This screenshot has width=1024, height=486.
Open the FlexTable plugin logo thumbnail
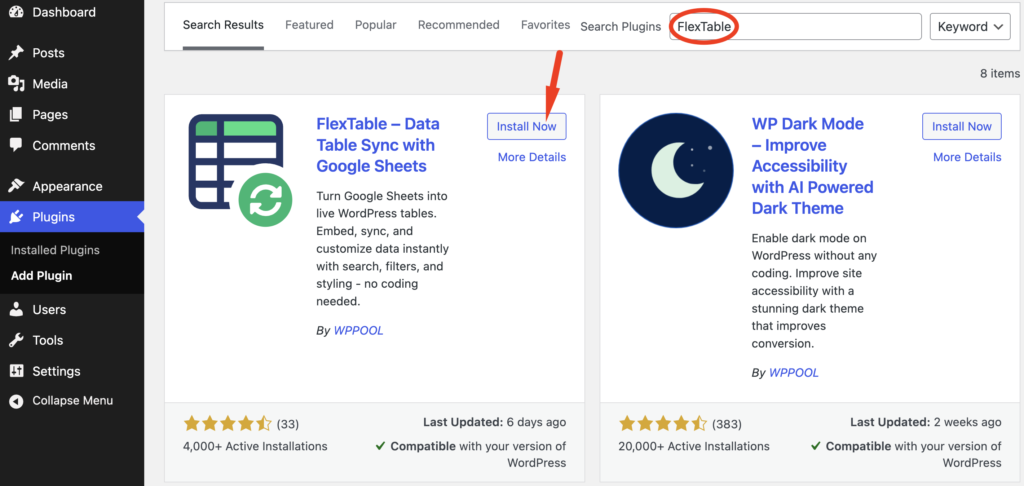click(240, 170)
